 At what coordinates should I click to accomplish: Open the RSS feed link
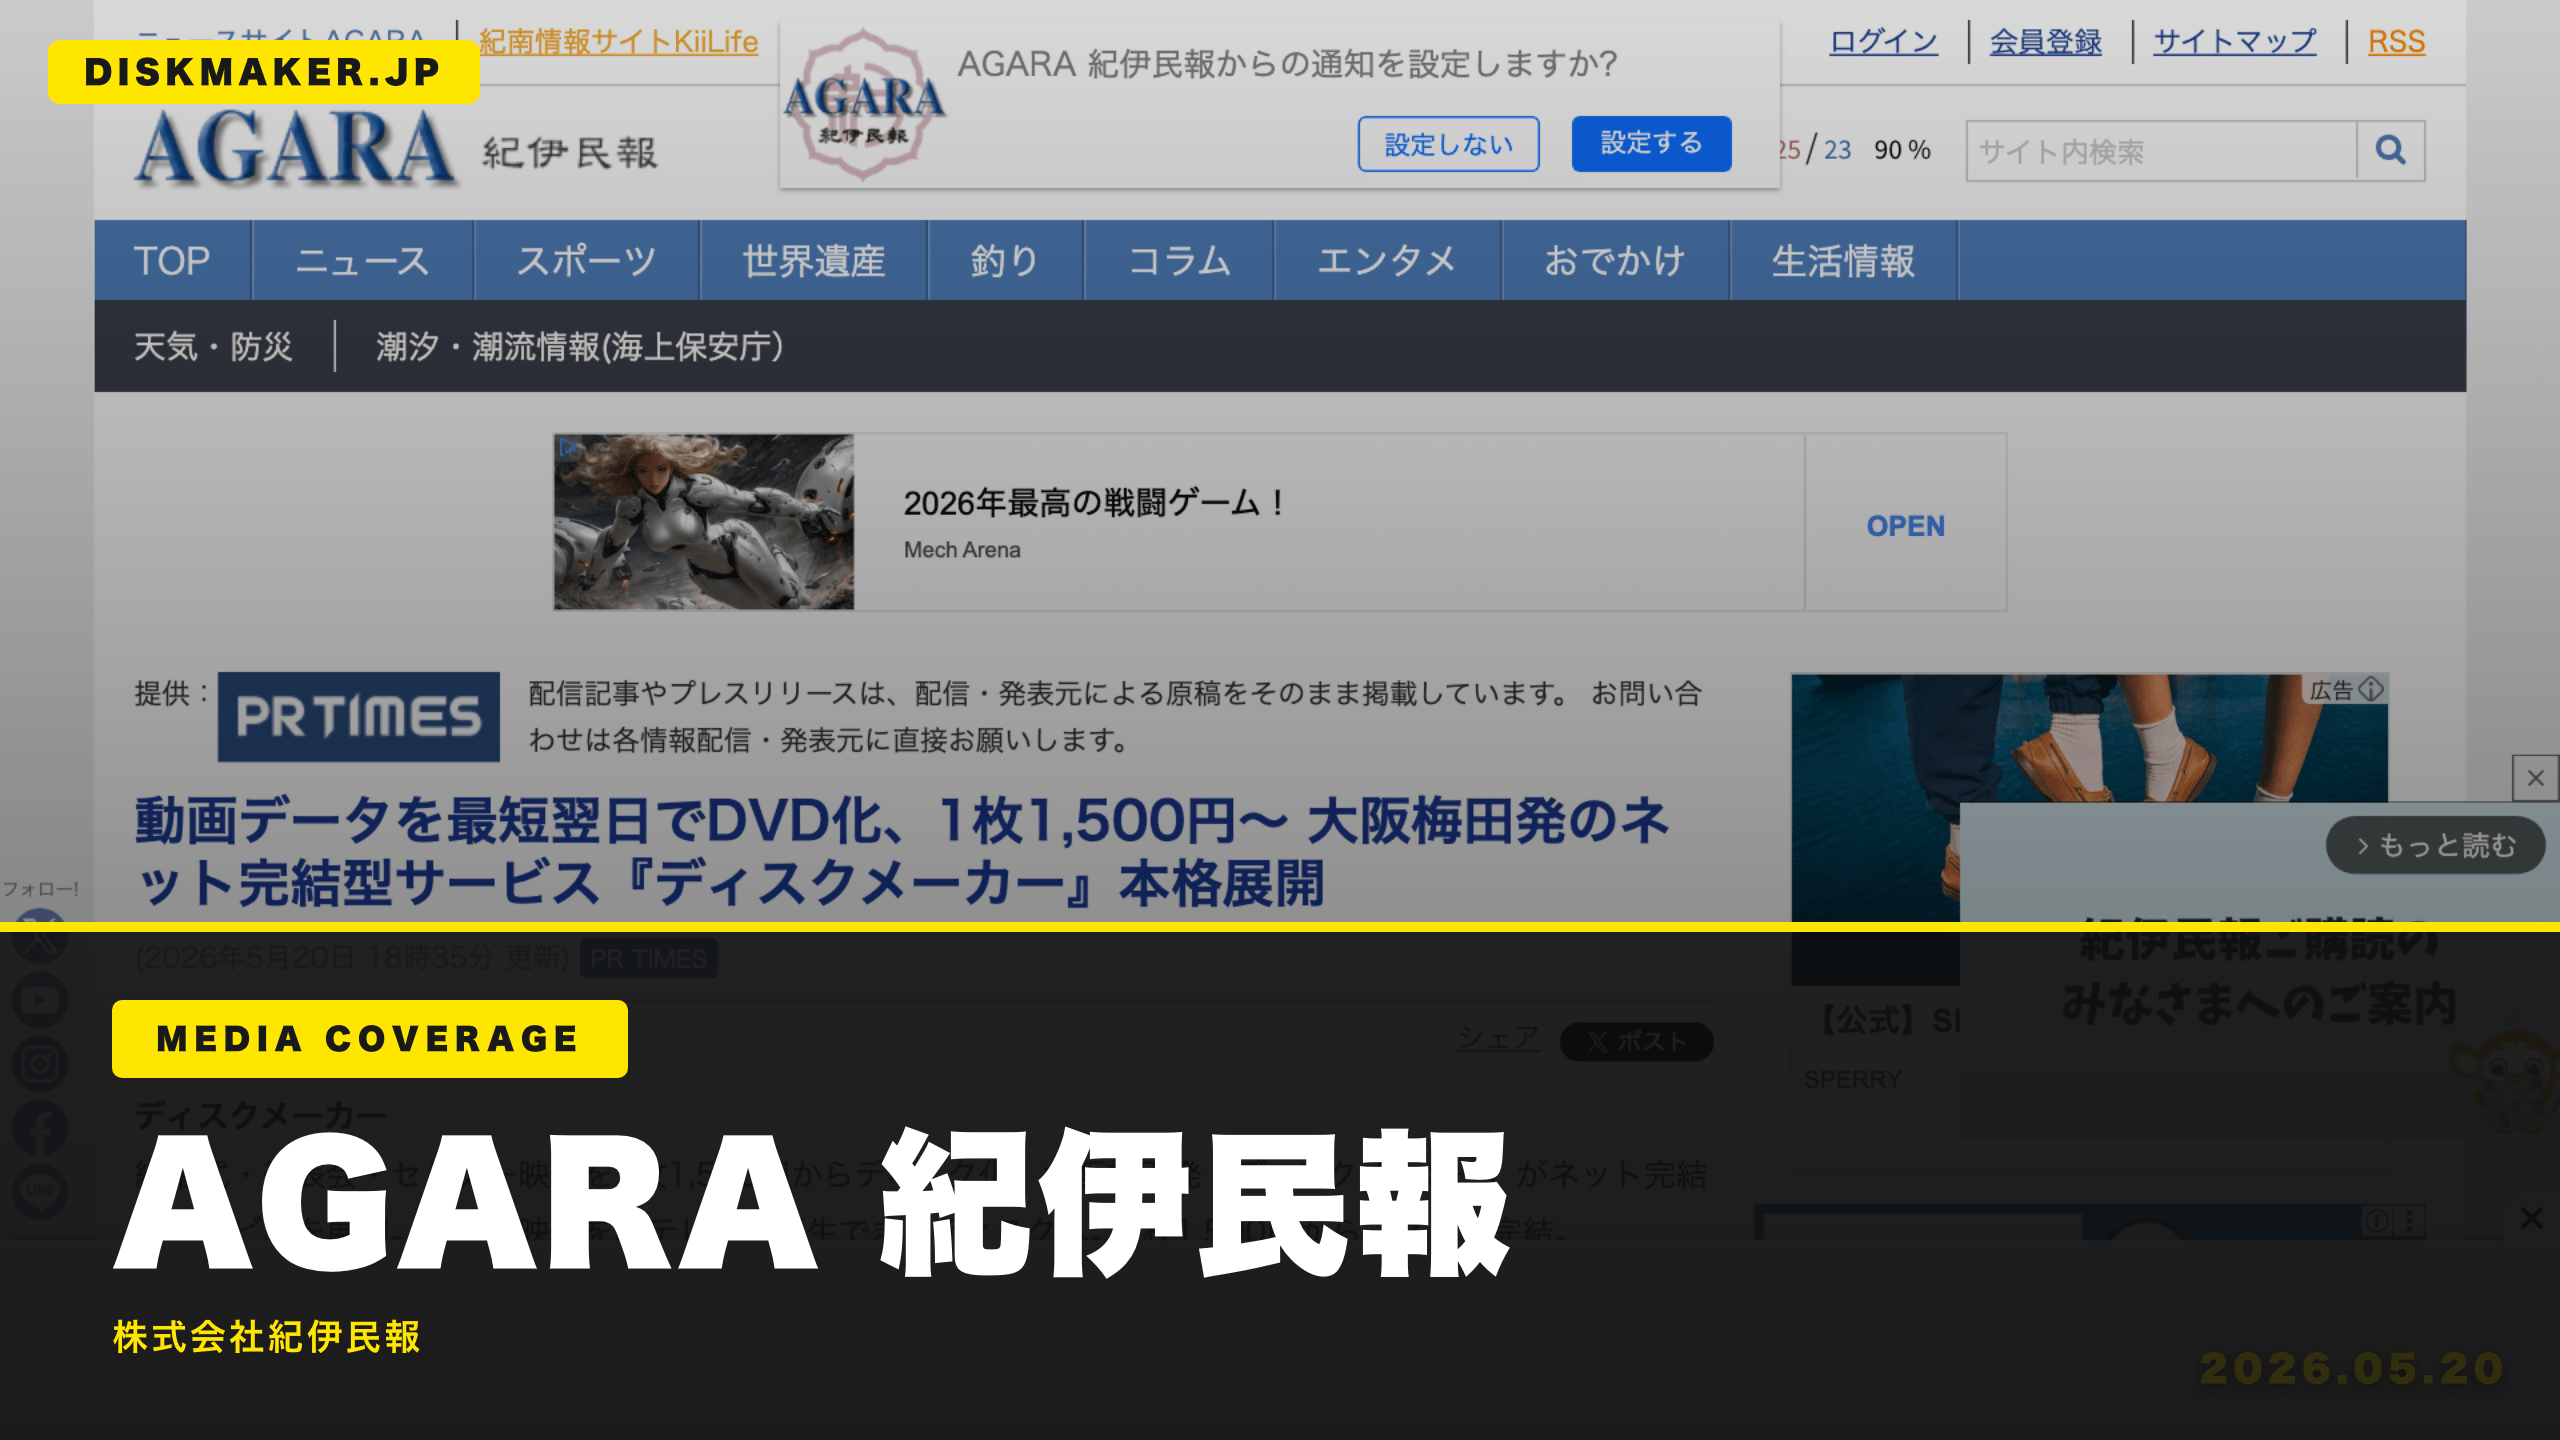[2396, 42]
